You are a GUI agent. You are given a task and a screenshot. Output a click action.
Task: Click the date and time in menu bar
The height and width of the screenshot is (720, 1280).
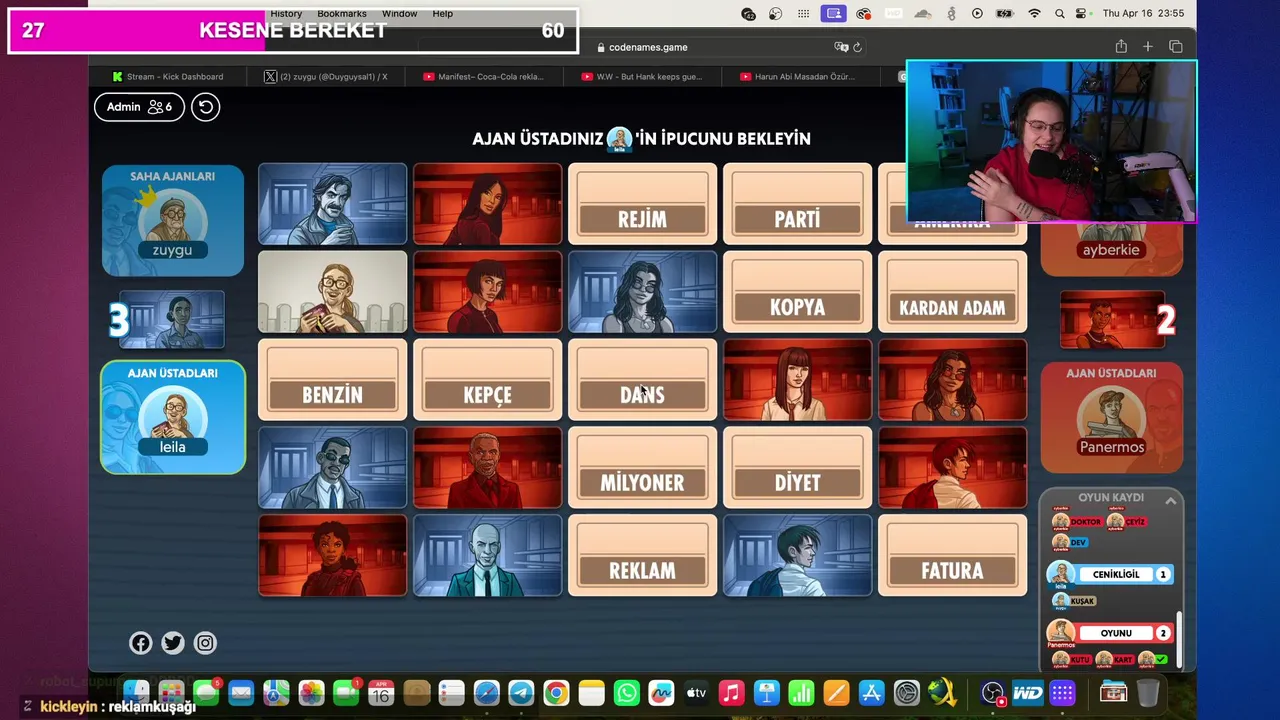(x=1143, y=13)
